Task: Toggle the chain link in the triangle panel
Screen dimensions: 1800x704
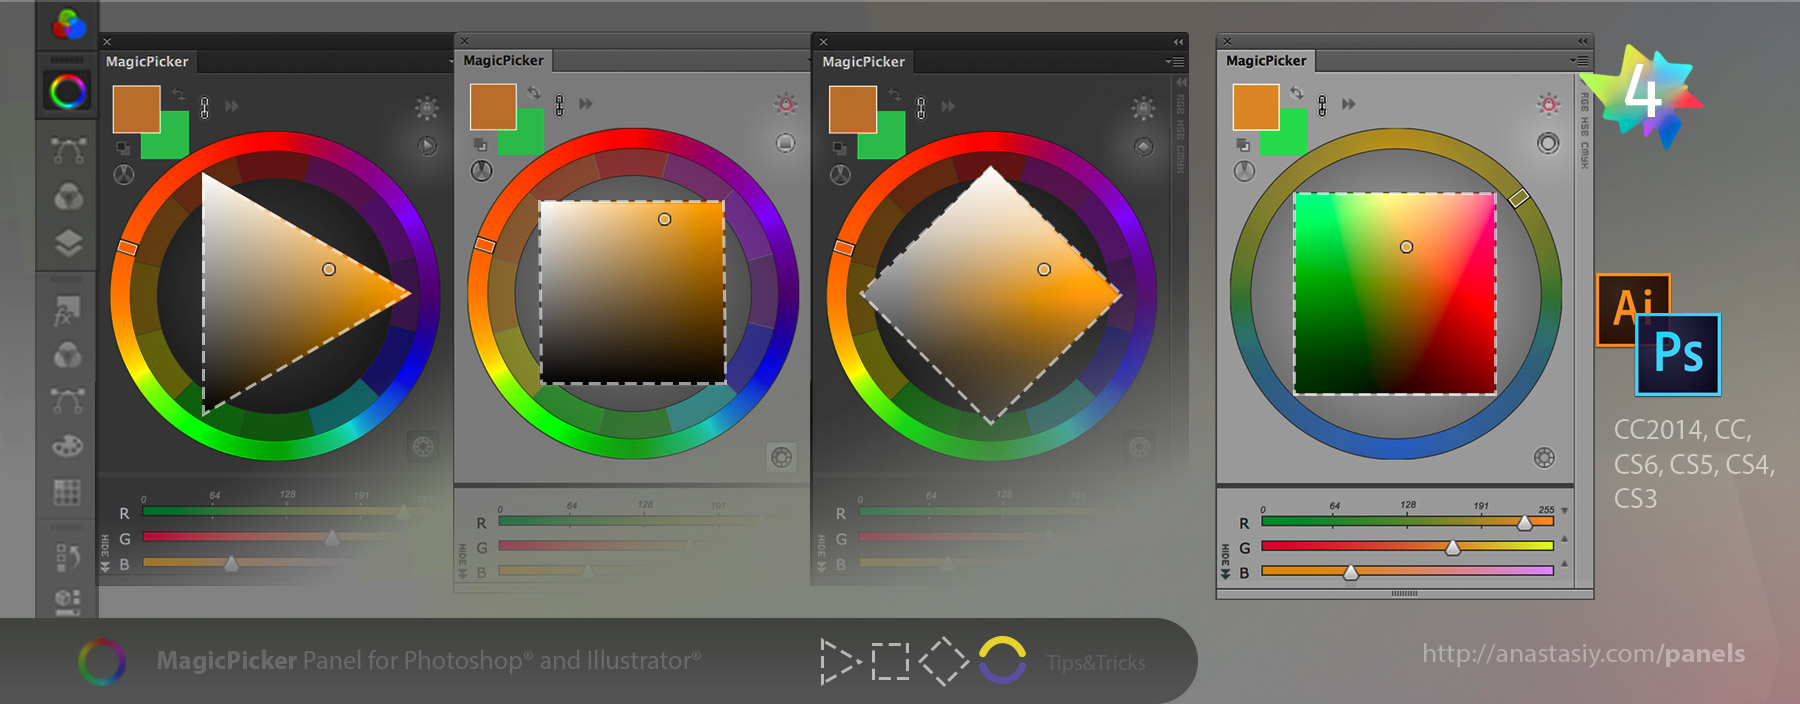Action: (x=205, y=108)
